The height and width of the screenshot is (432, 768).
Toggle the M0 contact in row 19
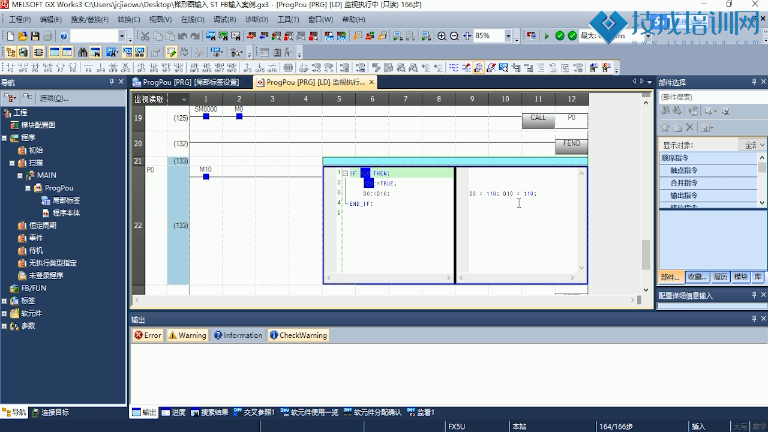(x=239, y=116)
